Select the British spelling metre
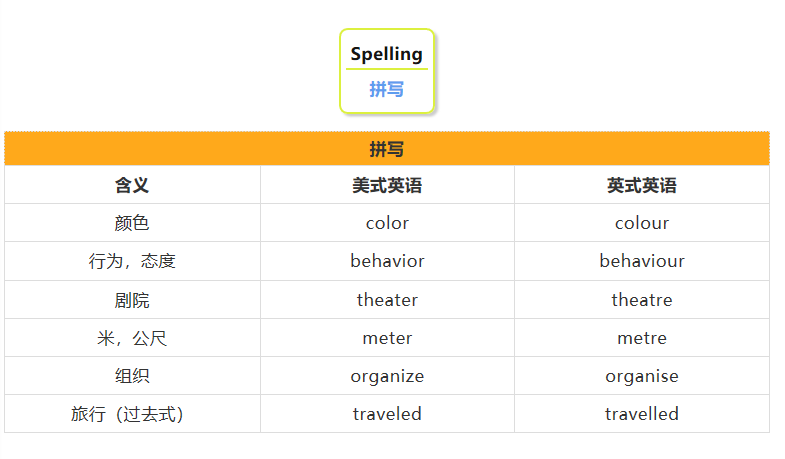This screenshot has width=785, height=459. 642,338
